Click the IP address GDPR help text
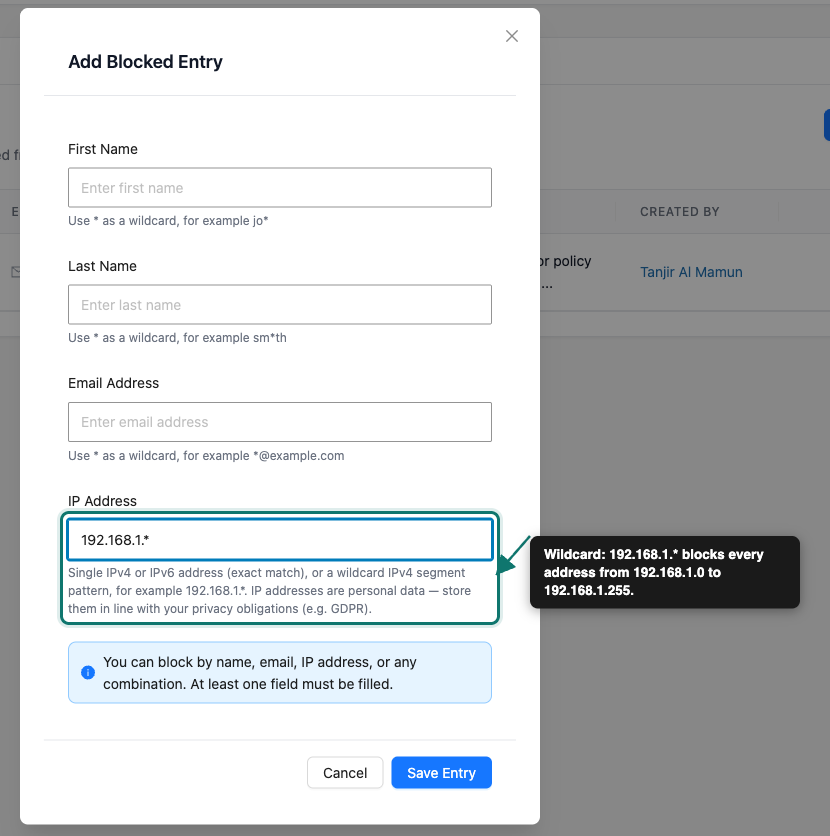 [x=270, y=591]
